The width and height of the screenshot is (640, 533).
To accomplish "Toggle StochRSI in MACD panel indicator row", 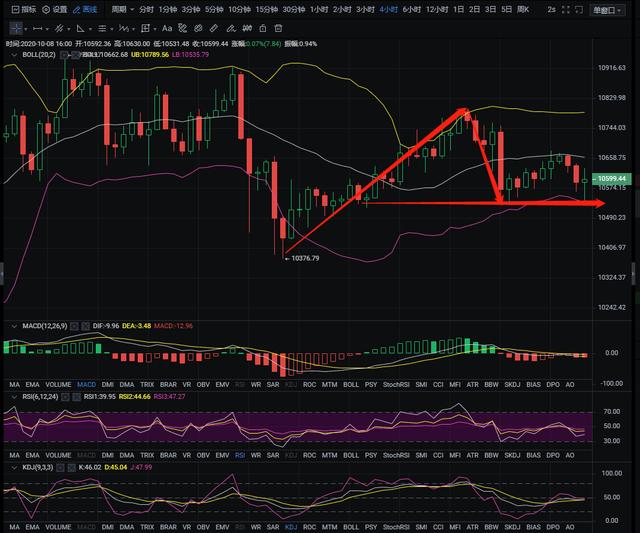I will [396, 385].
